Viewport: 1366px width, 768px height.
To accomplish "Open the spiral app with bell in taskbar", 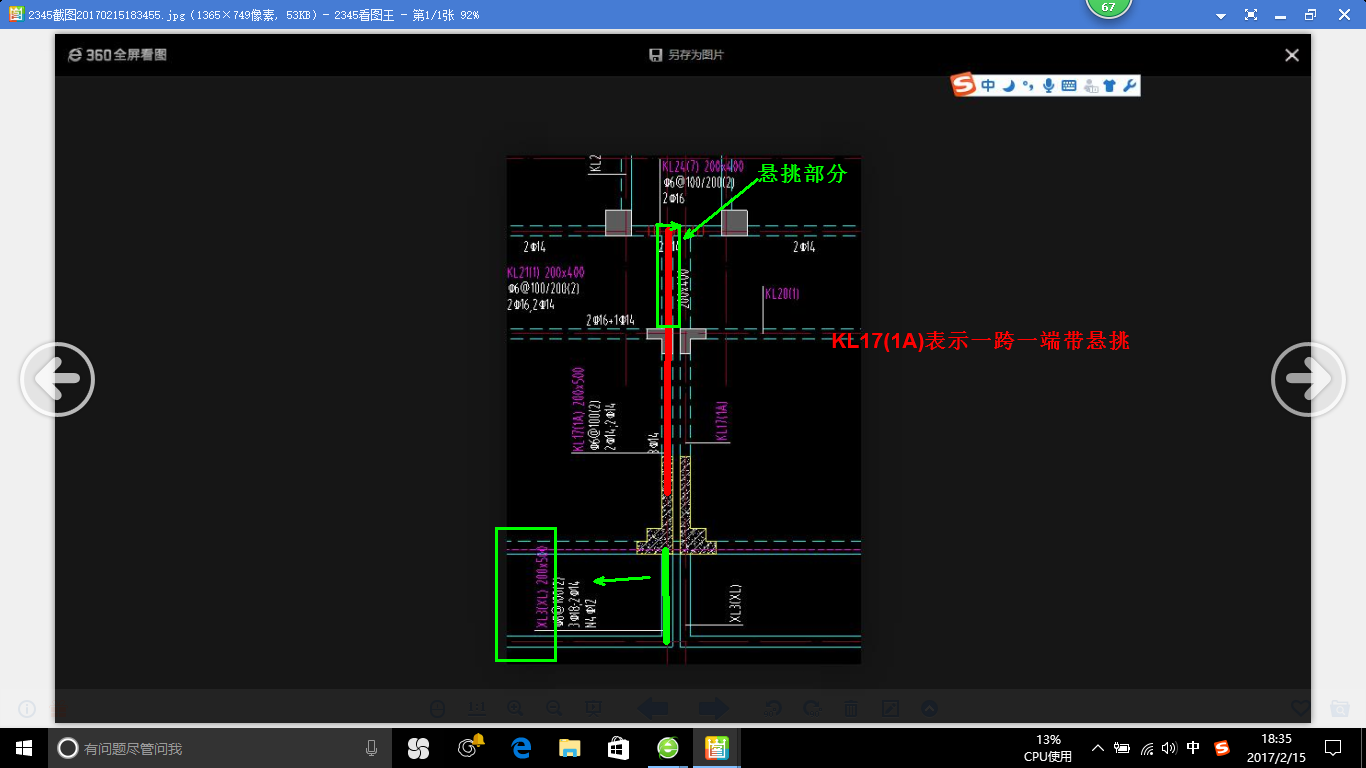I will click(x=469, y=748).
